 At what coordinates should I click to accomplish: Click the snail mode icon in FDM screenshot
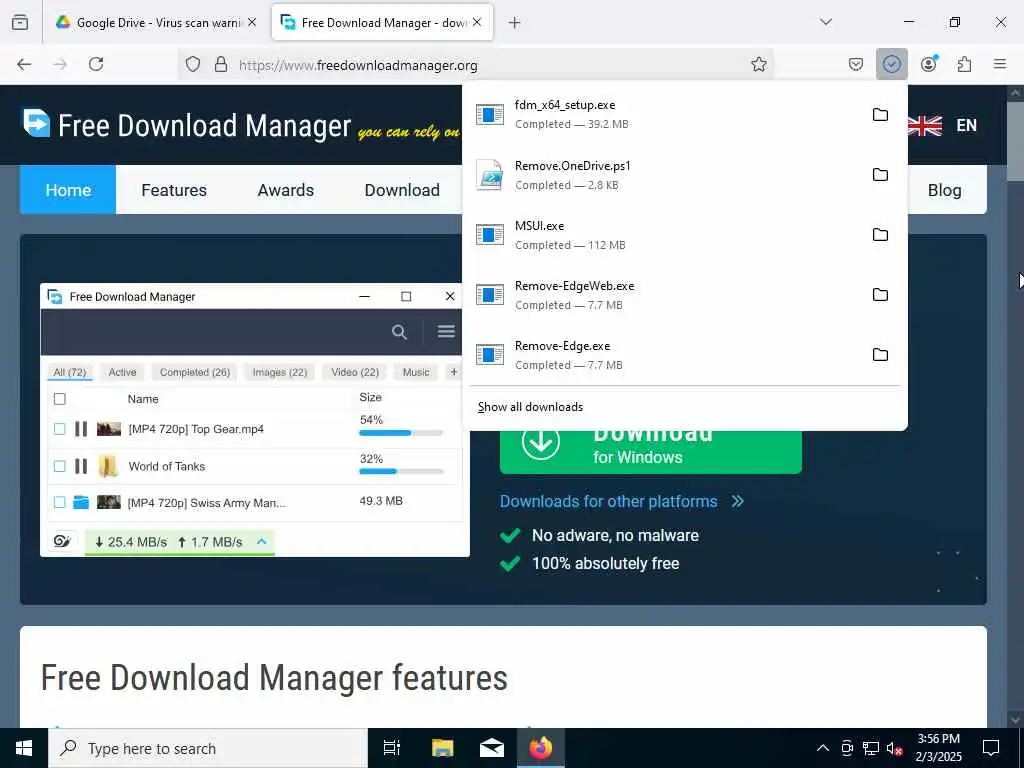pos(62,541)
